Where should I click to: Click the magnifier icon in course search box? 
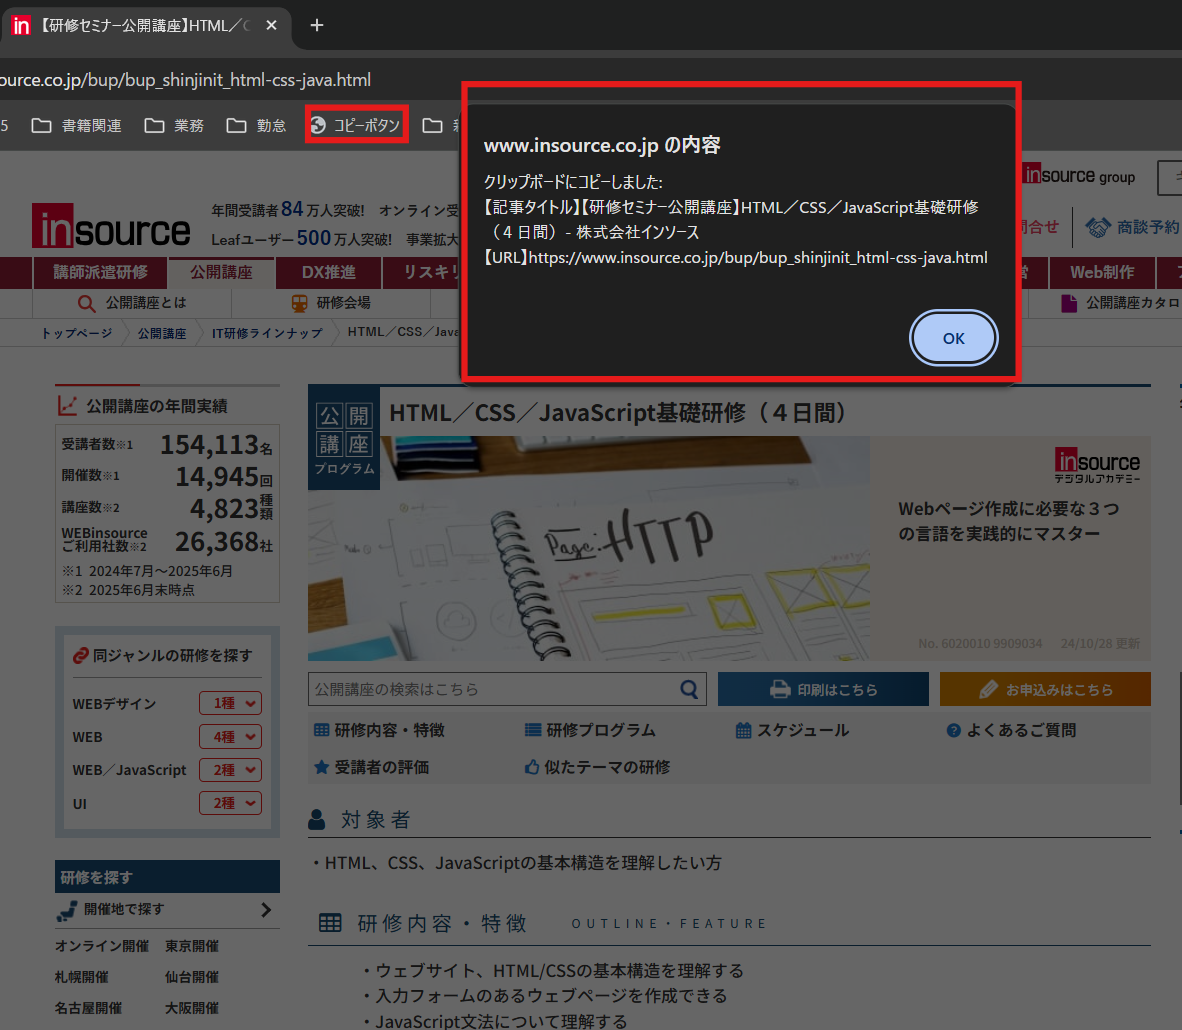click(689, 689)
